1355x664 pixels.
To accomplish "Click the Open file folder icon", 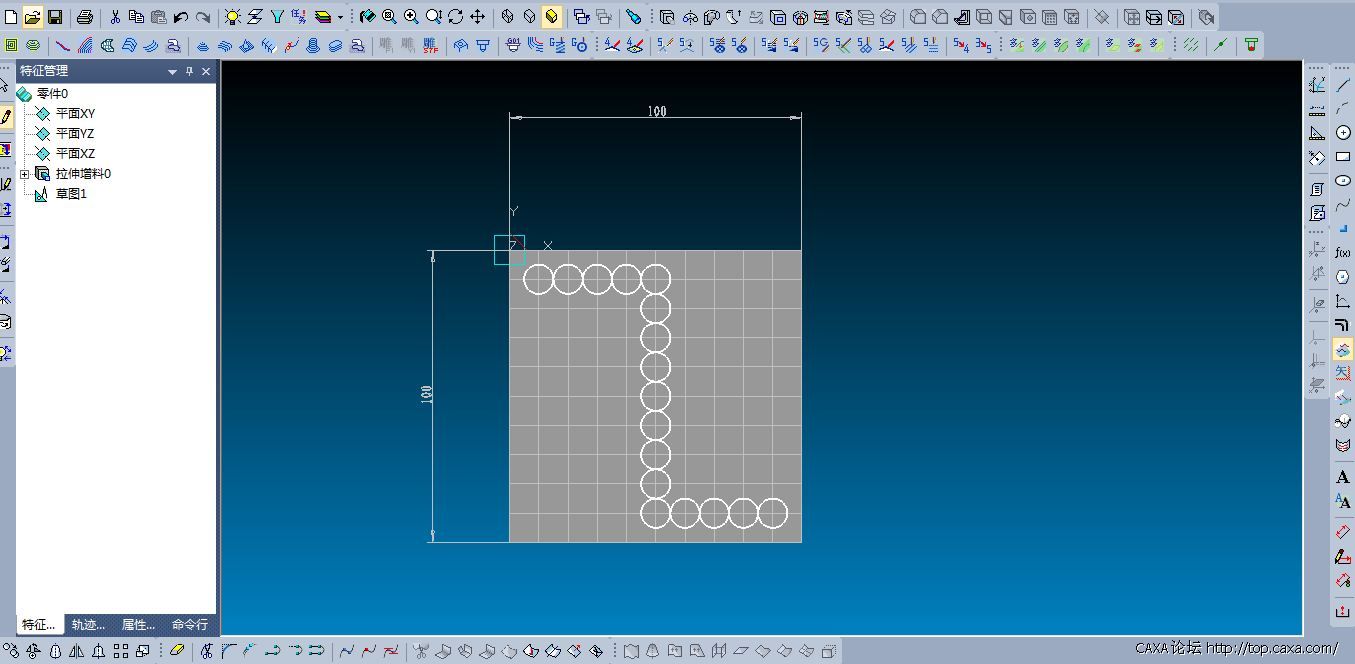I will point(32,17).
